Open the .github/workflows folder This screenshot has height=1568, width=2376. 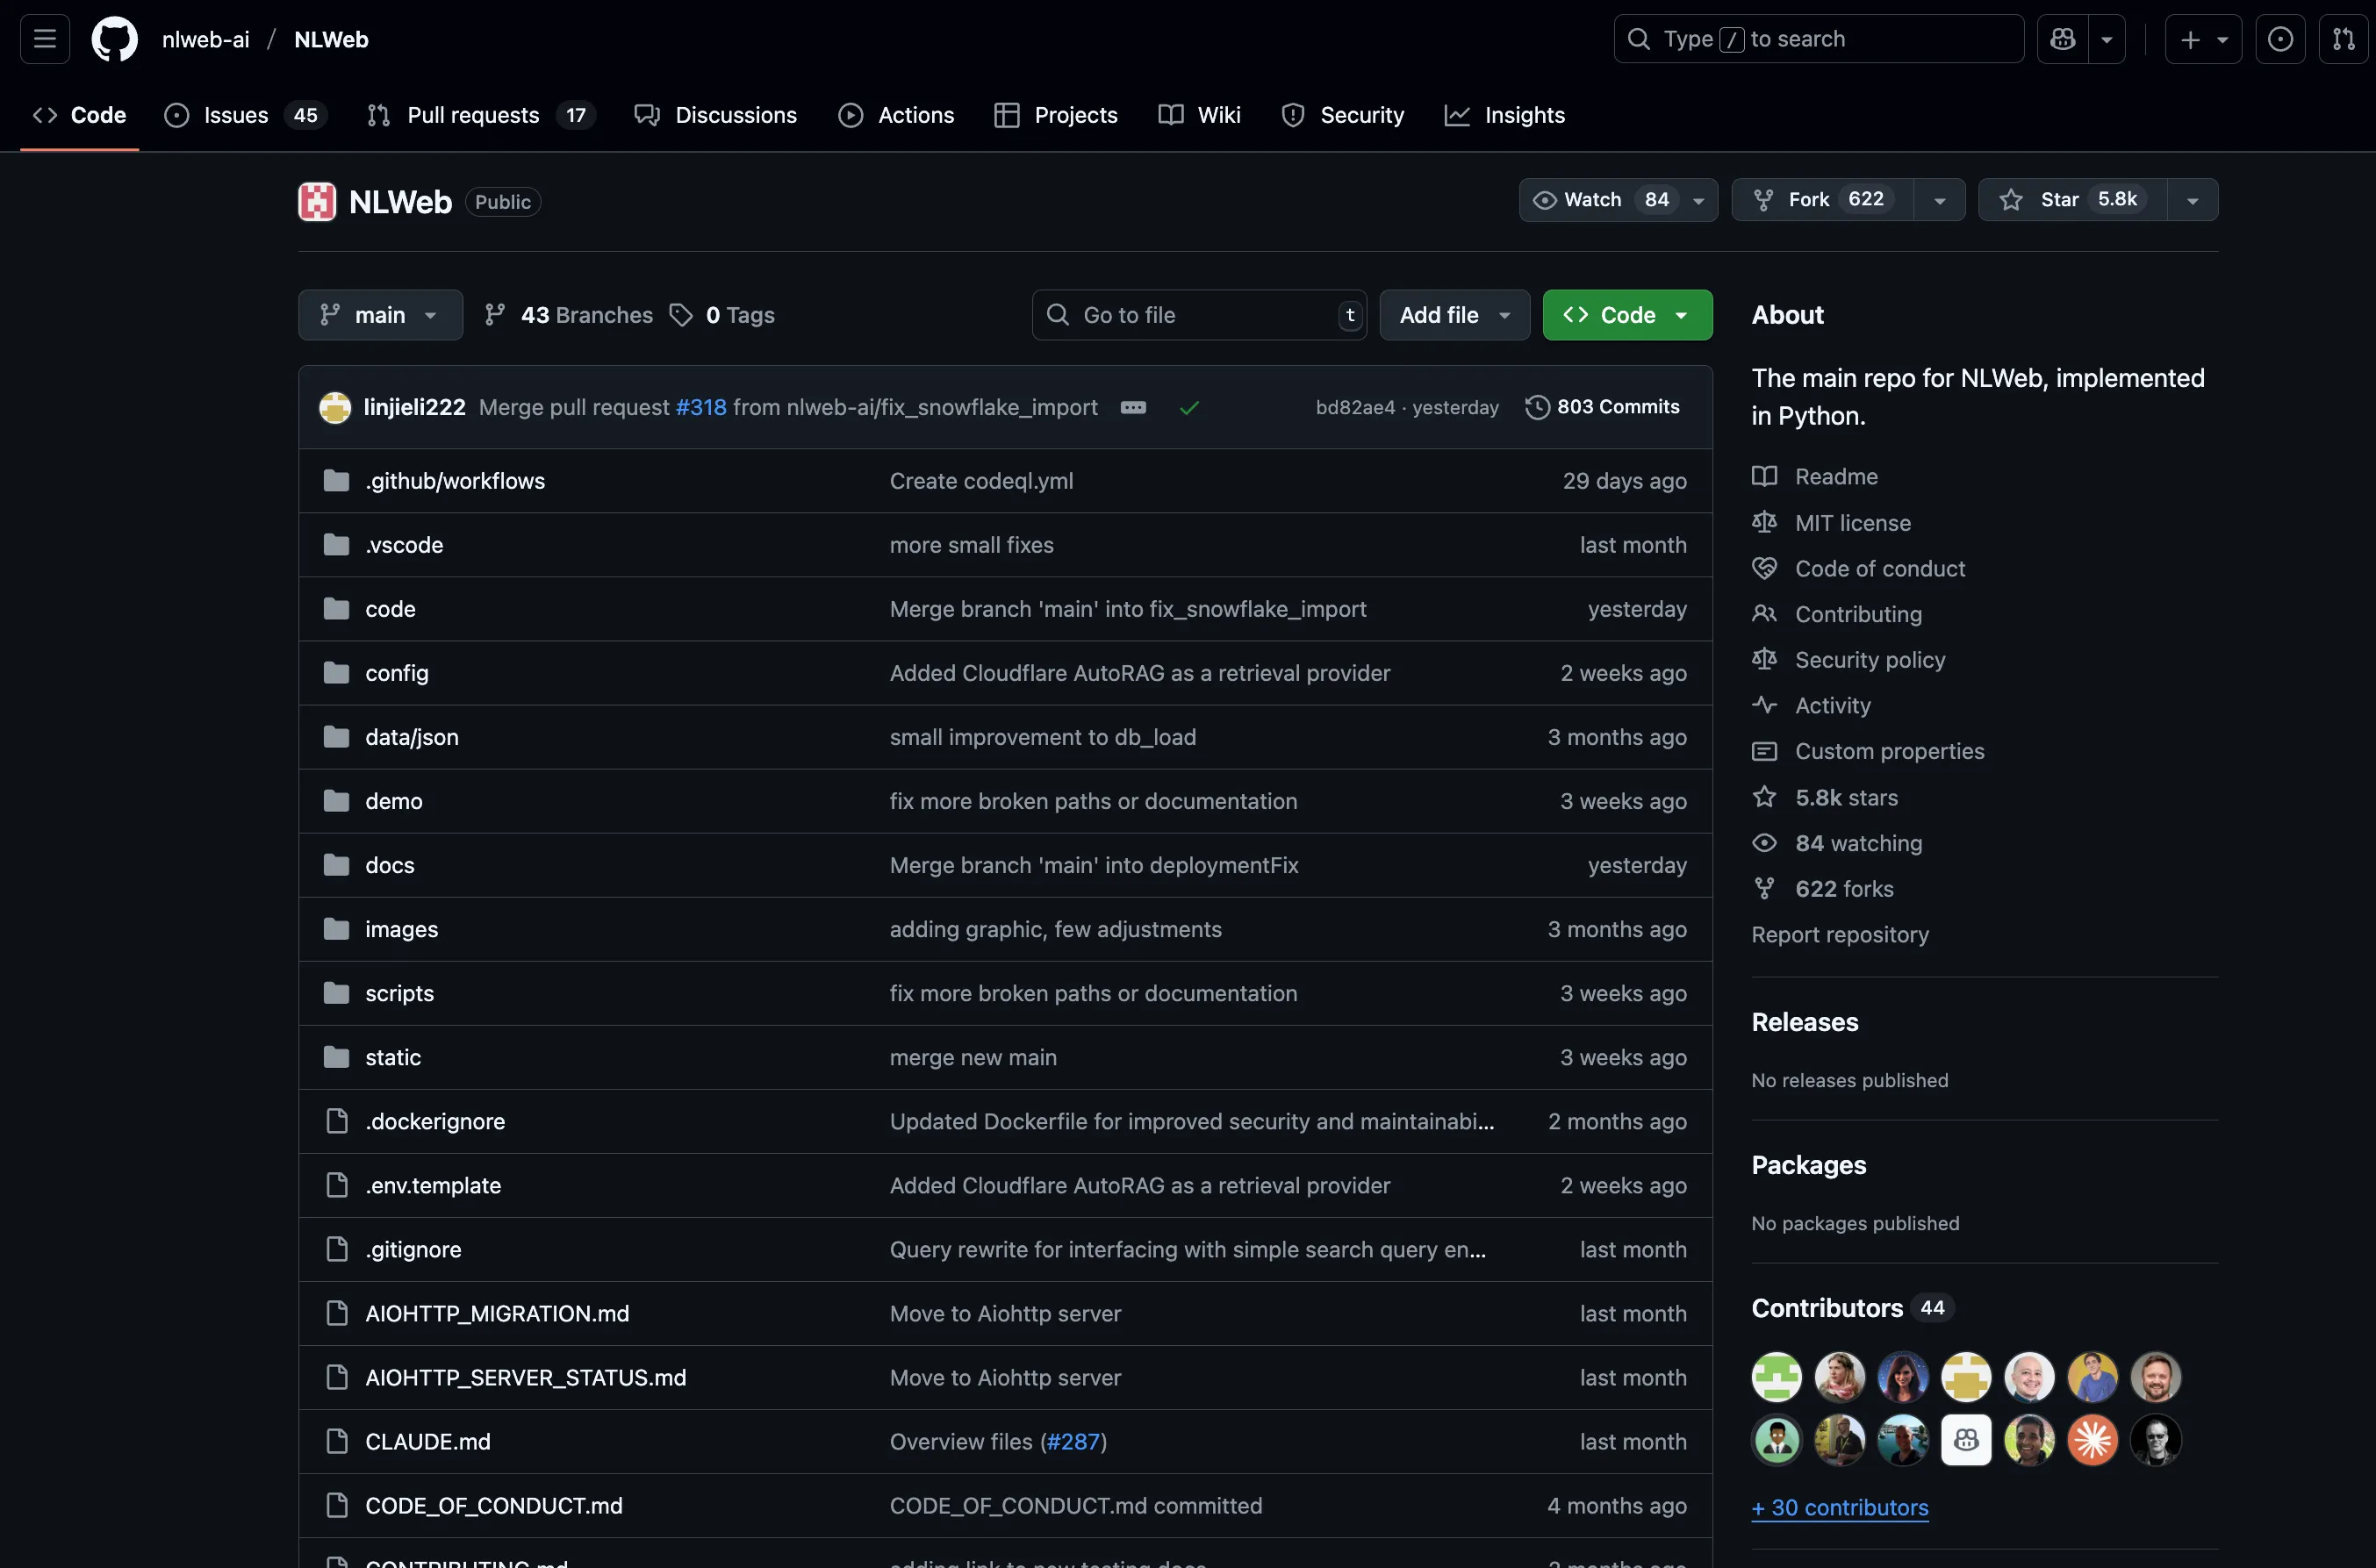(x=455, y=481)
